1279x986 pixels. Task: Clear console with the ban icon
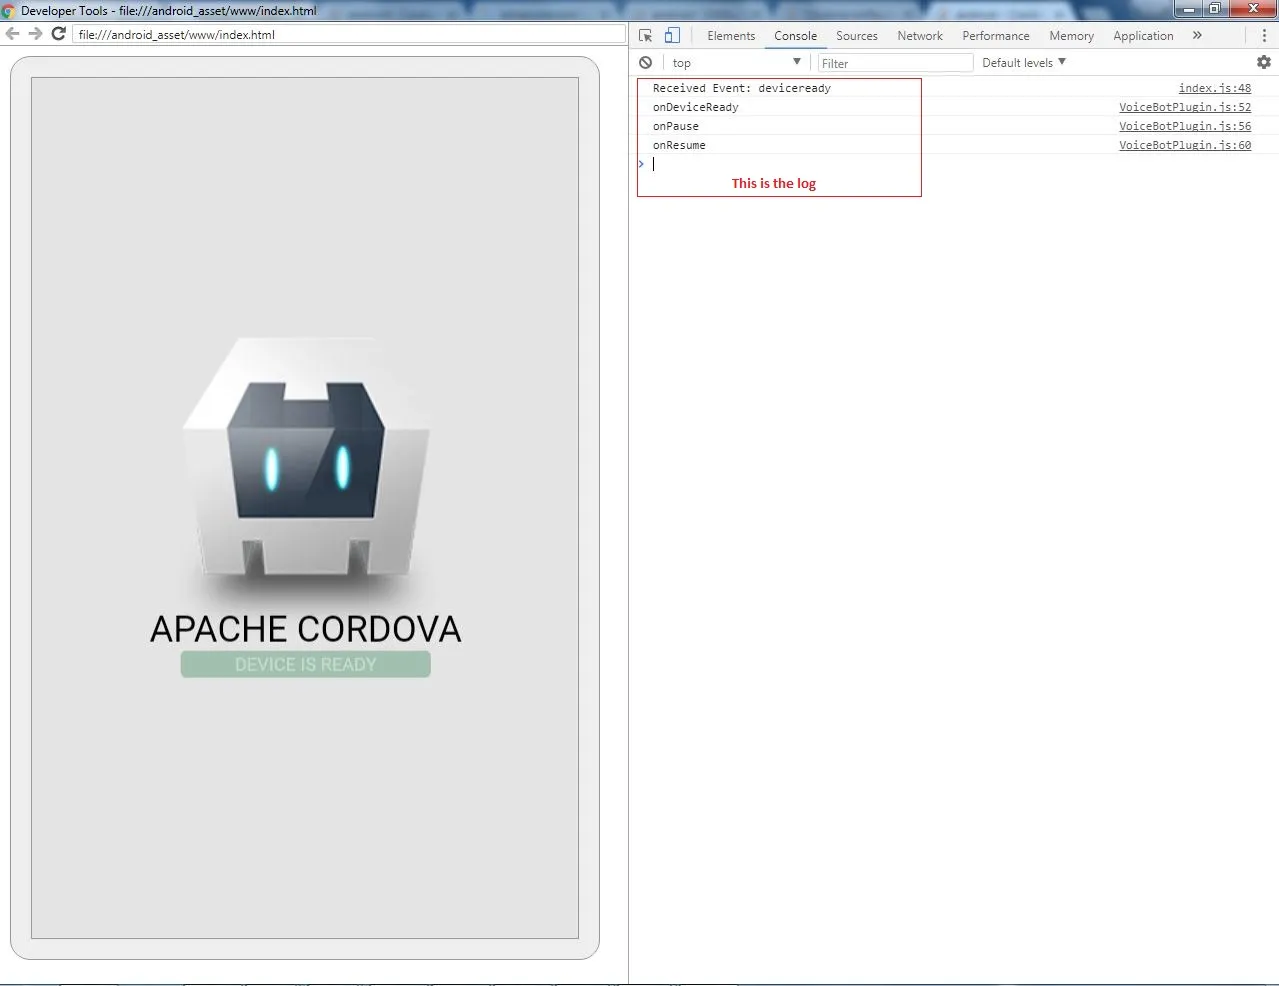(x=646, y=62)
